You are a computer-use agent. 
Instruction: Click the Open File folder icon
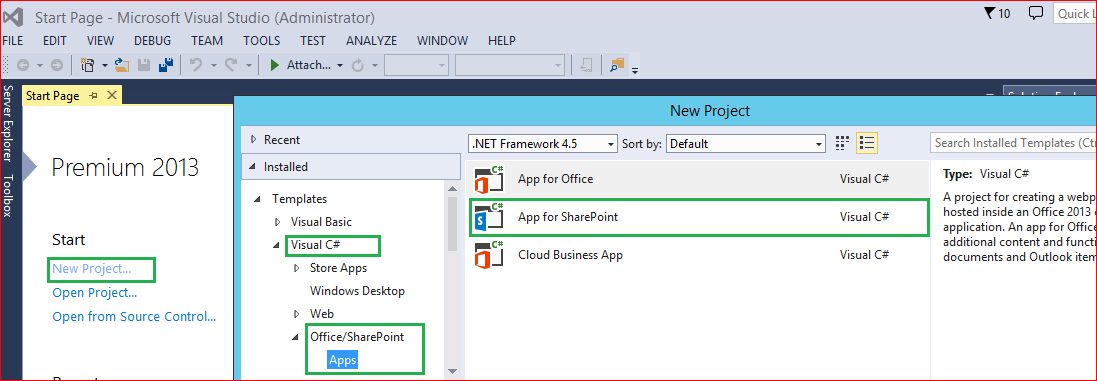(x=122, y=65)
